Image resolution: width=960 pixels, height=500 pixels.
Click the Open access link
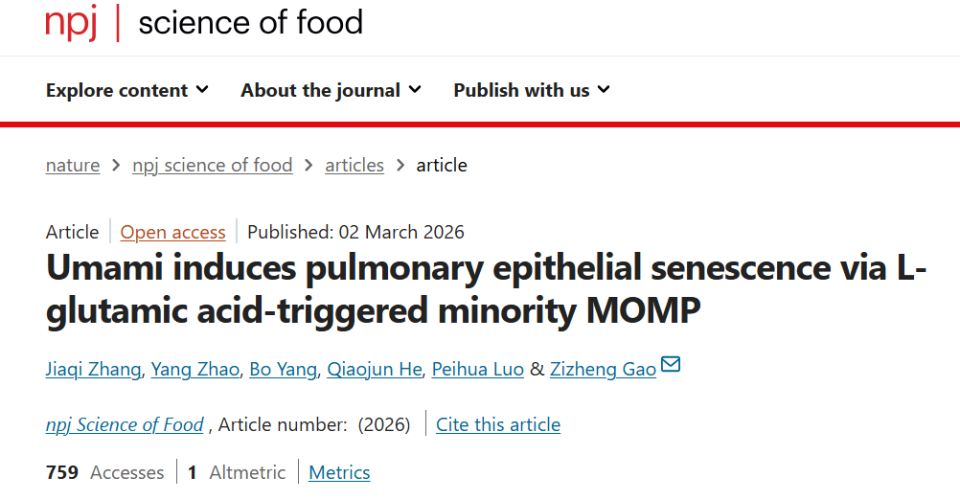coord(173,232)
